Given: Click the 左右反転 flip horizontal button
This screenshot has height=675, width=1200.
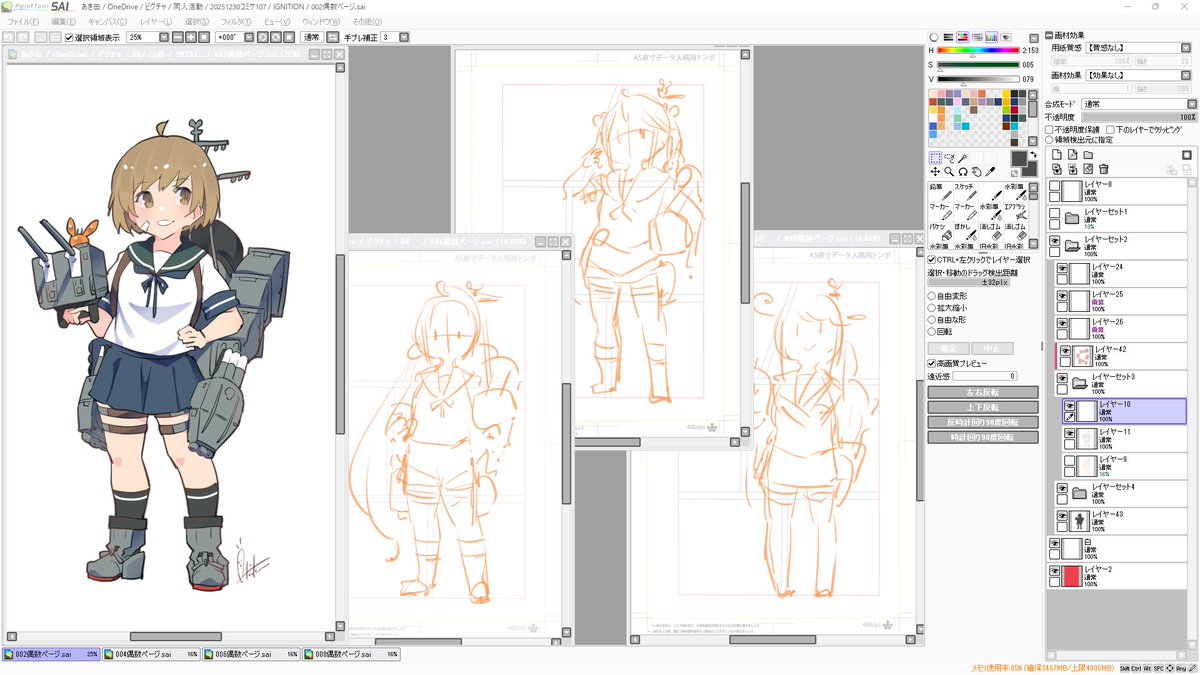Looking at the screenshot, I should [x=982, y=393].
